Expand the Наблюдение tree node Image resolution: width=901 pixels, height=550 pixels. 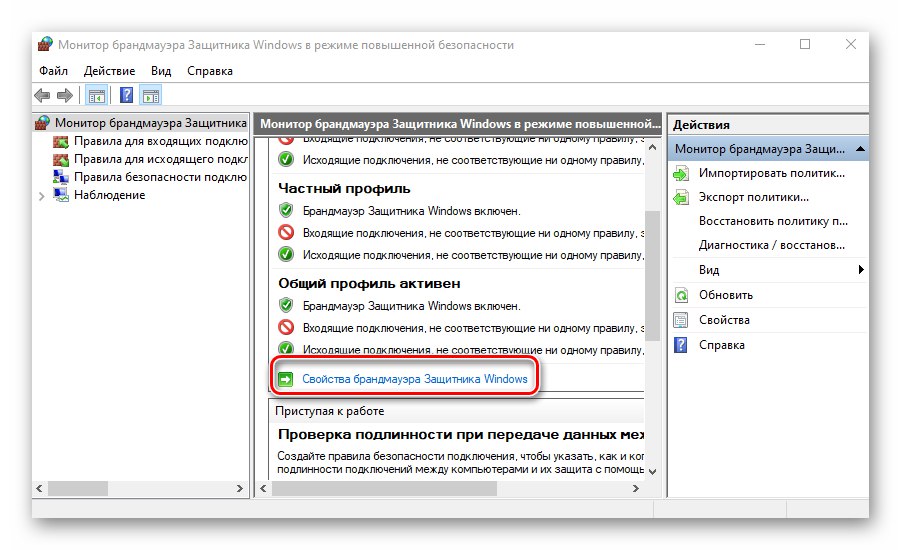41,196
